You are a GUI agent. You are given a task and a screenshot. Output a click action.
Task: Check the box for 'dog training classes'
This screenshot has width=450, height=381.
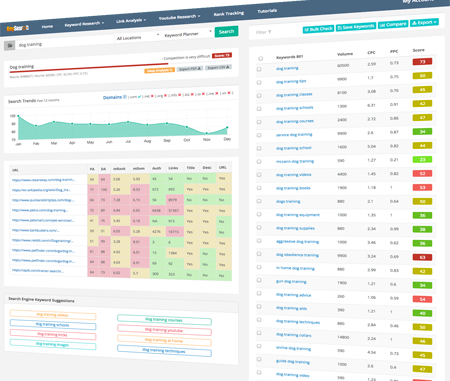259,95
